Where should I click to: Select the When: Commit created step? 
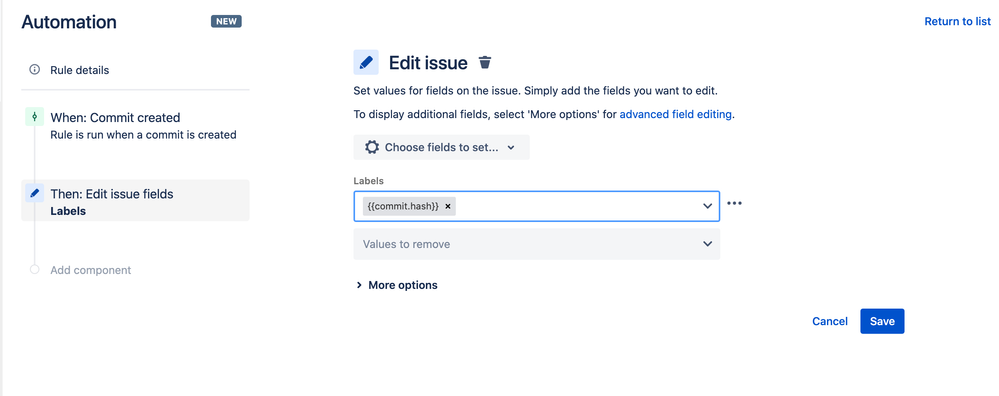pyautogui.click(x=135, y=125)
